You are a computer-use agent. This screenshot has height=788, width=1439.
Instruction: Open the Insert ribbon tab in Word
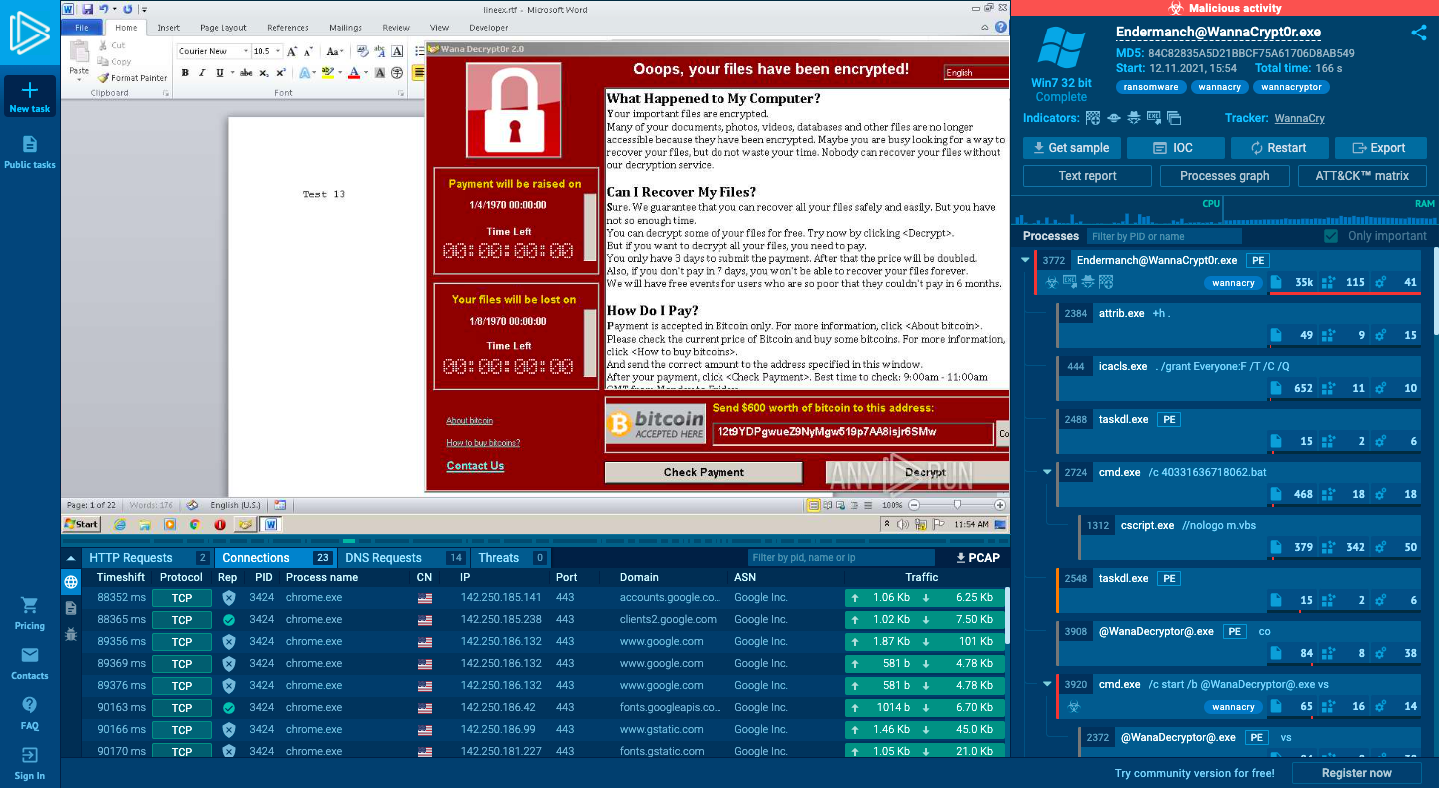[x=168, y=28]
